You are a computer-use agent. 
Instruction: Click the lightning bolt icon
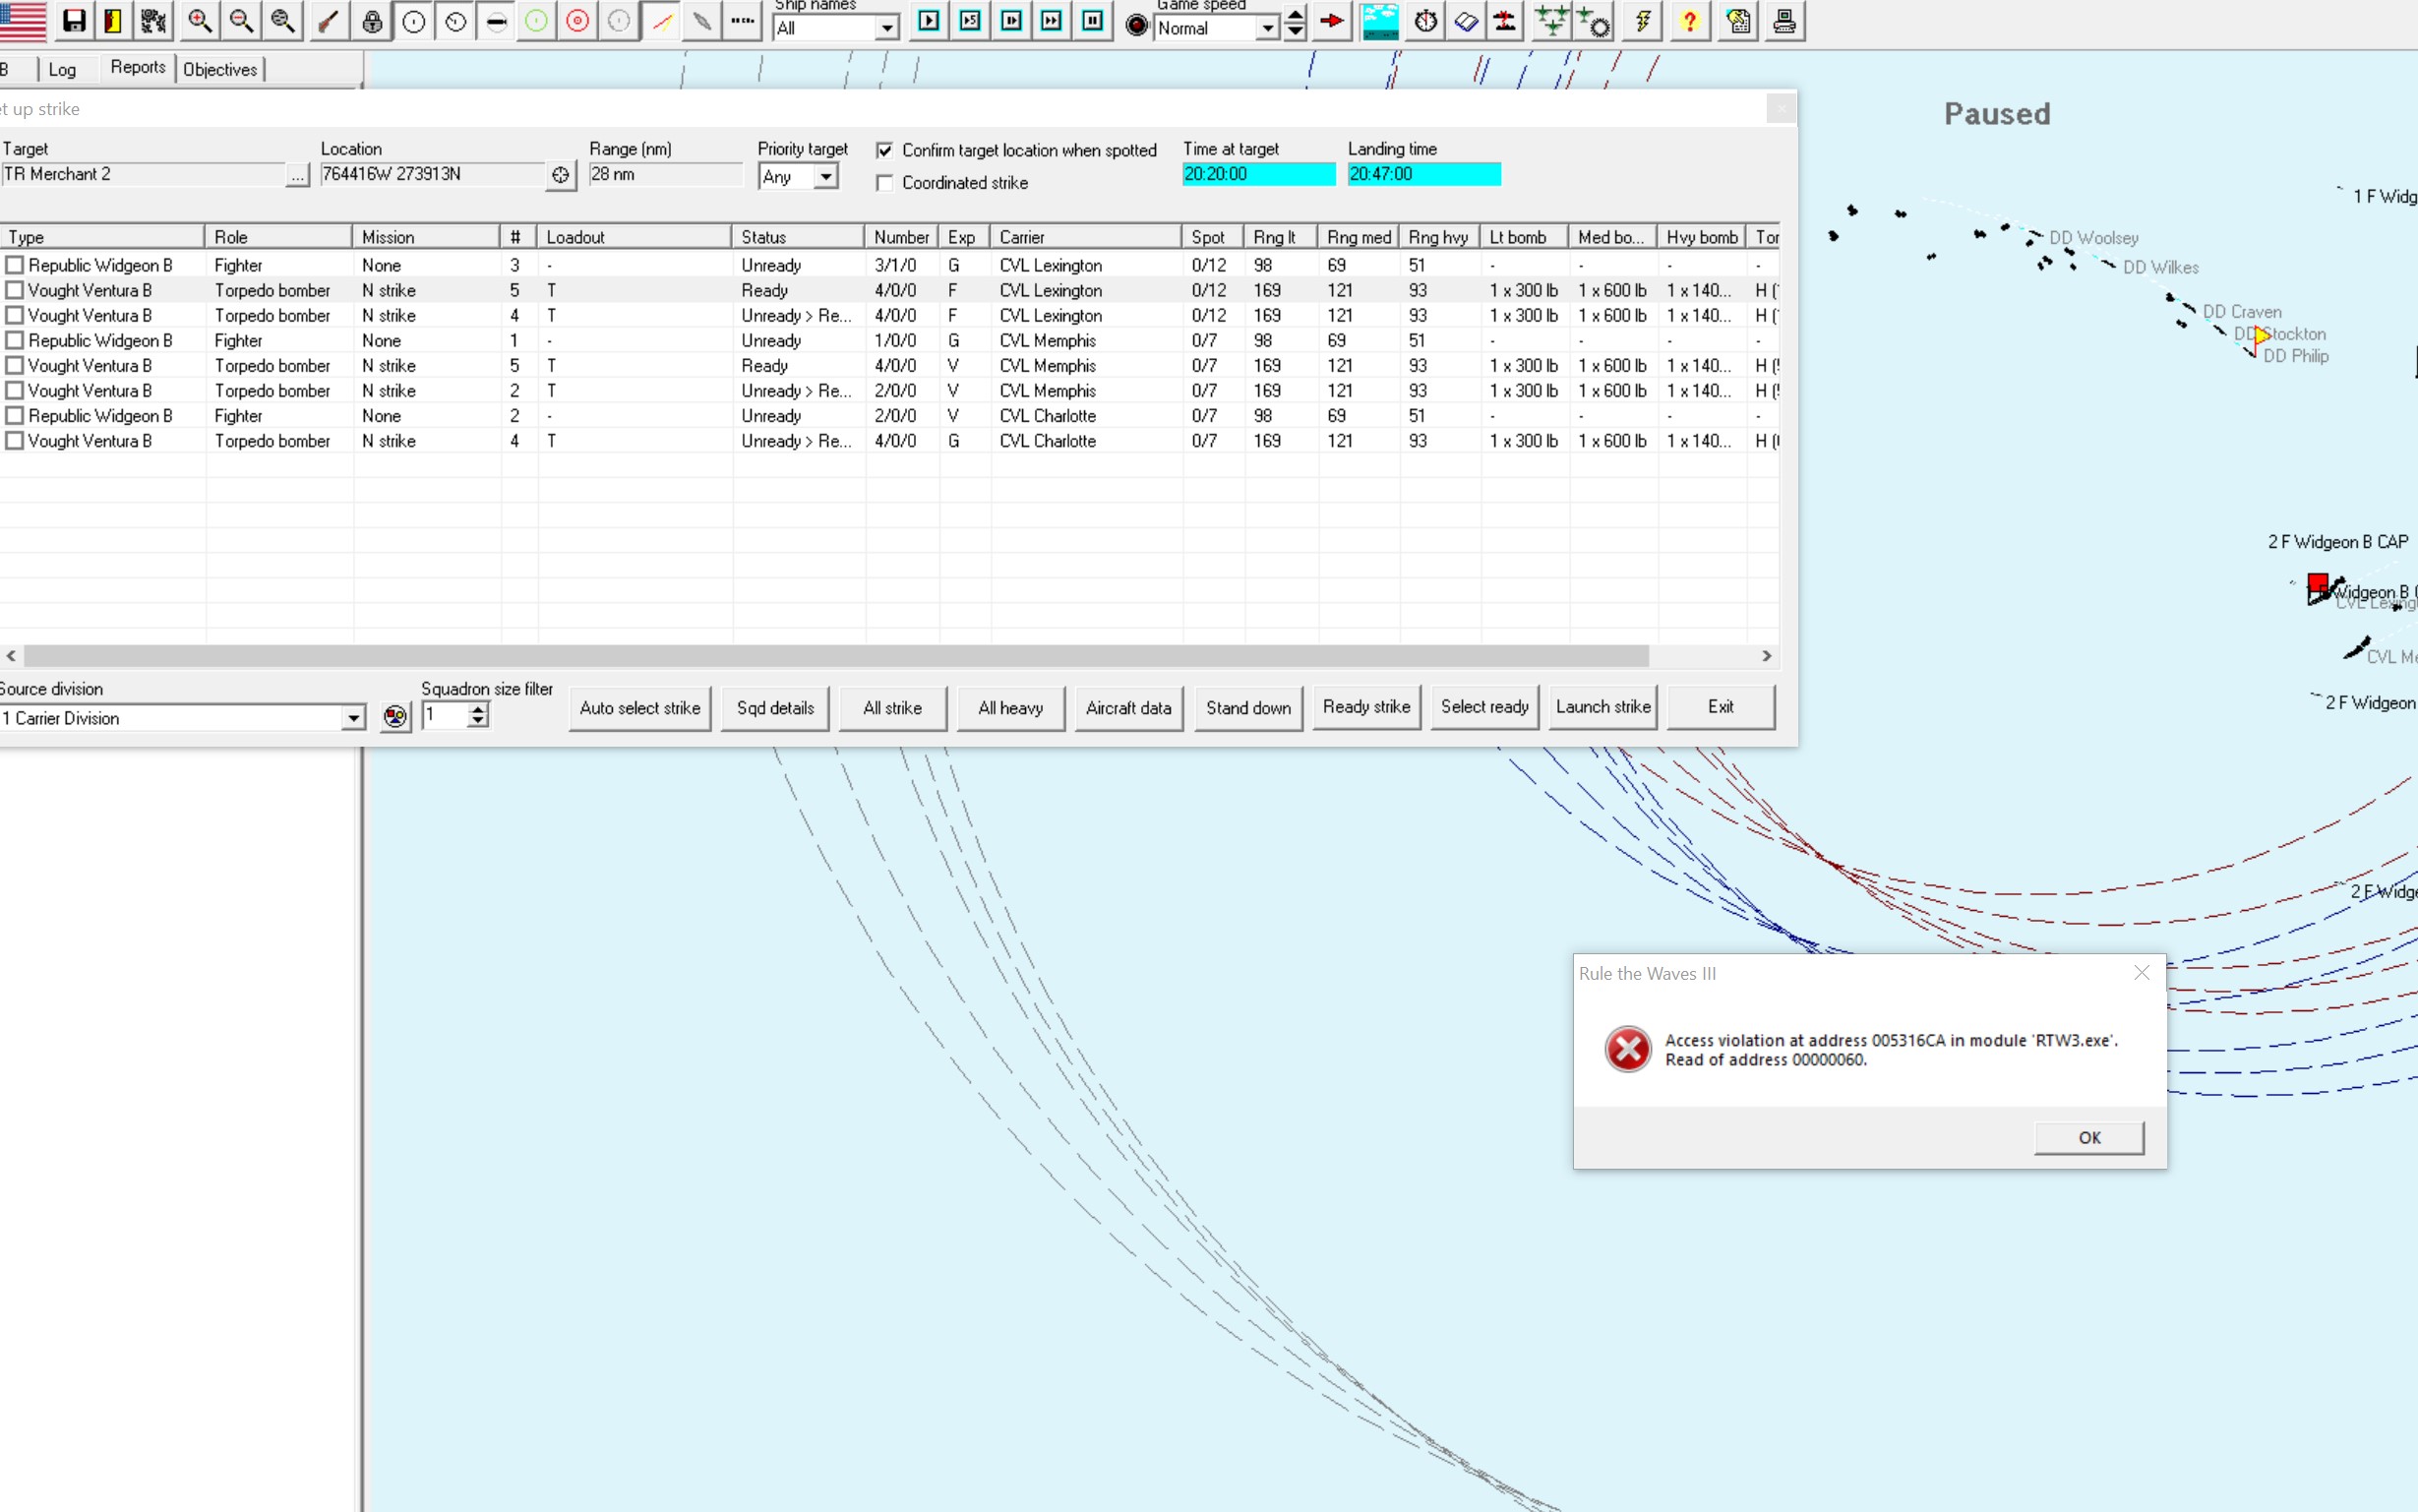(x=1642, y=21)
